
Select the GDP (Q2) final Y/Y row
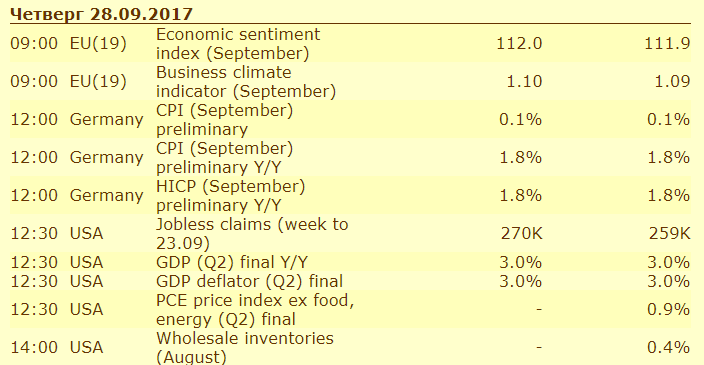click(350, 262)
